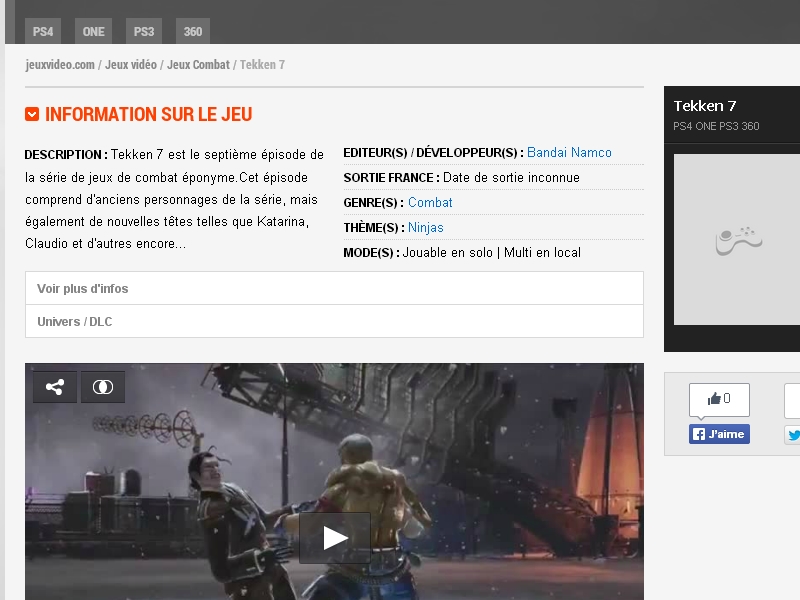Click the gamepad placeholder cover image
Image resolution: width=800 pixels, height=600 pixels.
737,239
